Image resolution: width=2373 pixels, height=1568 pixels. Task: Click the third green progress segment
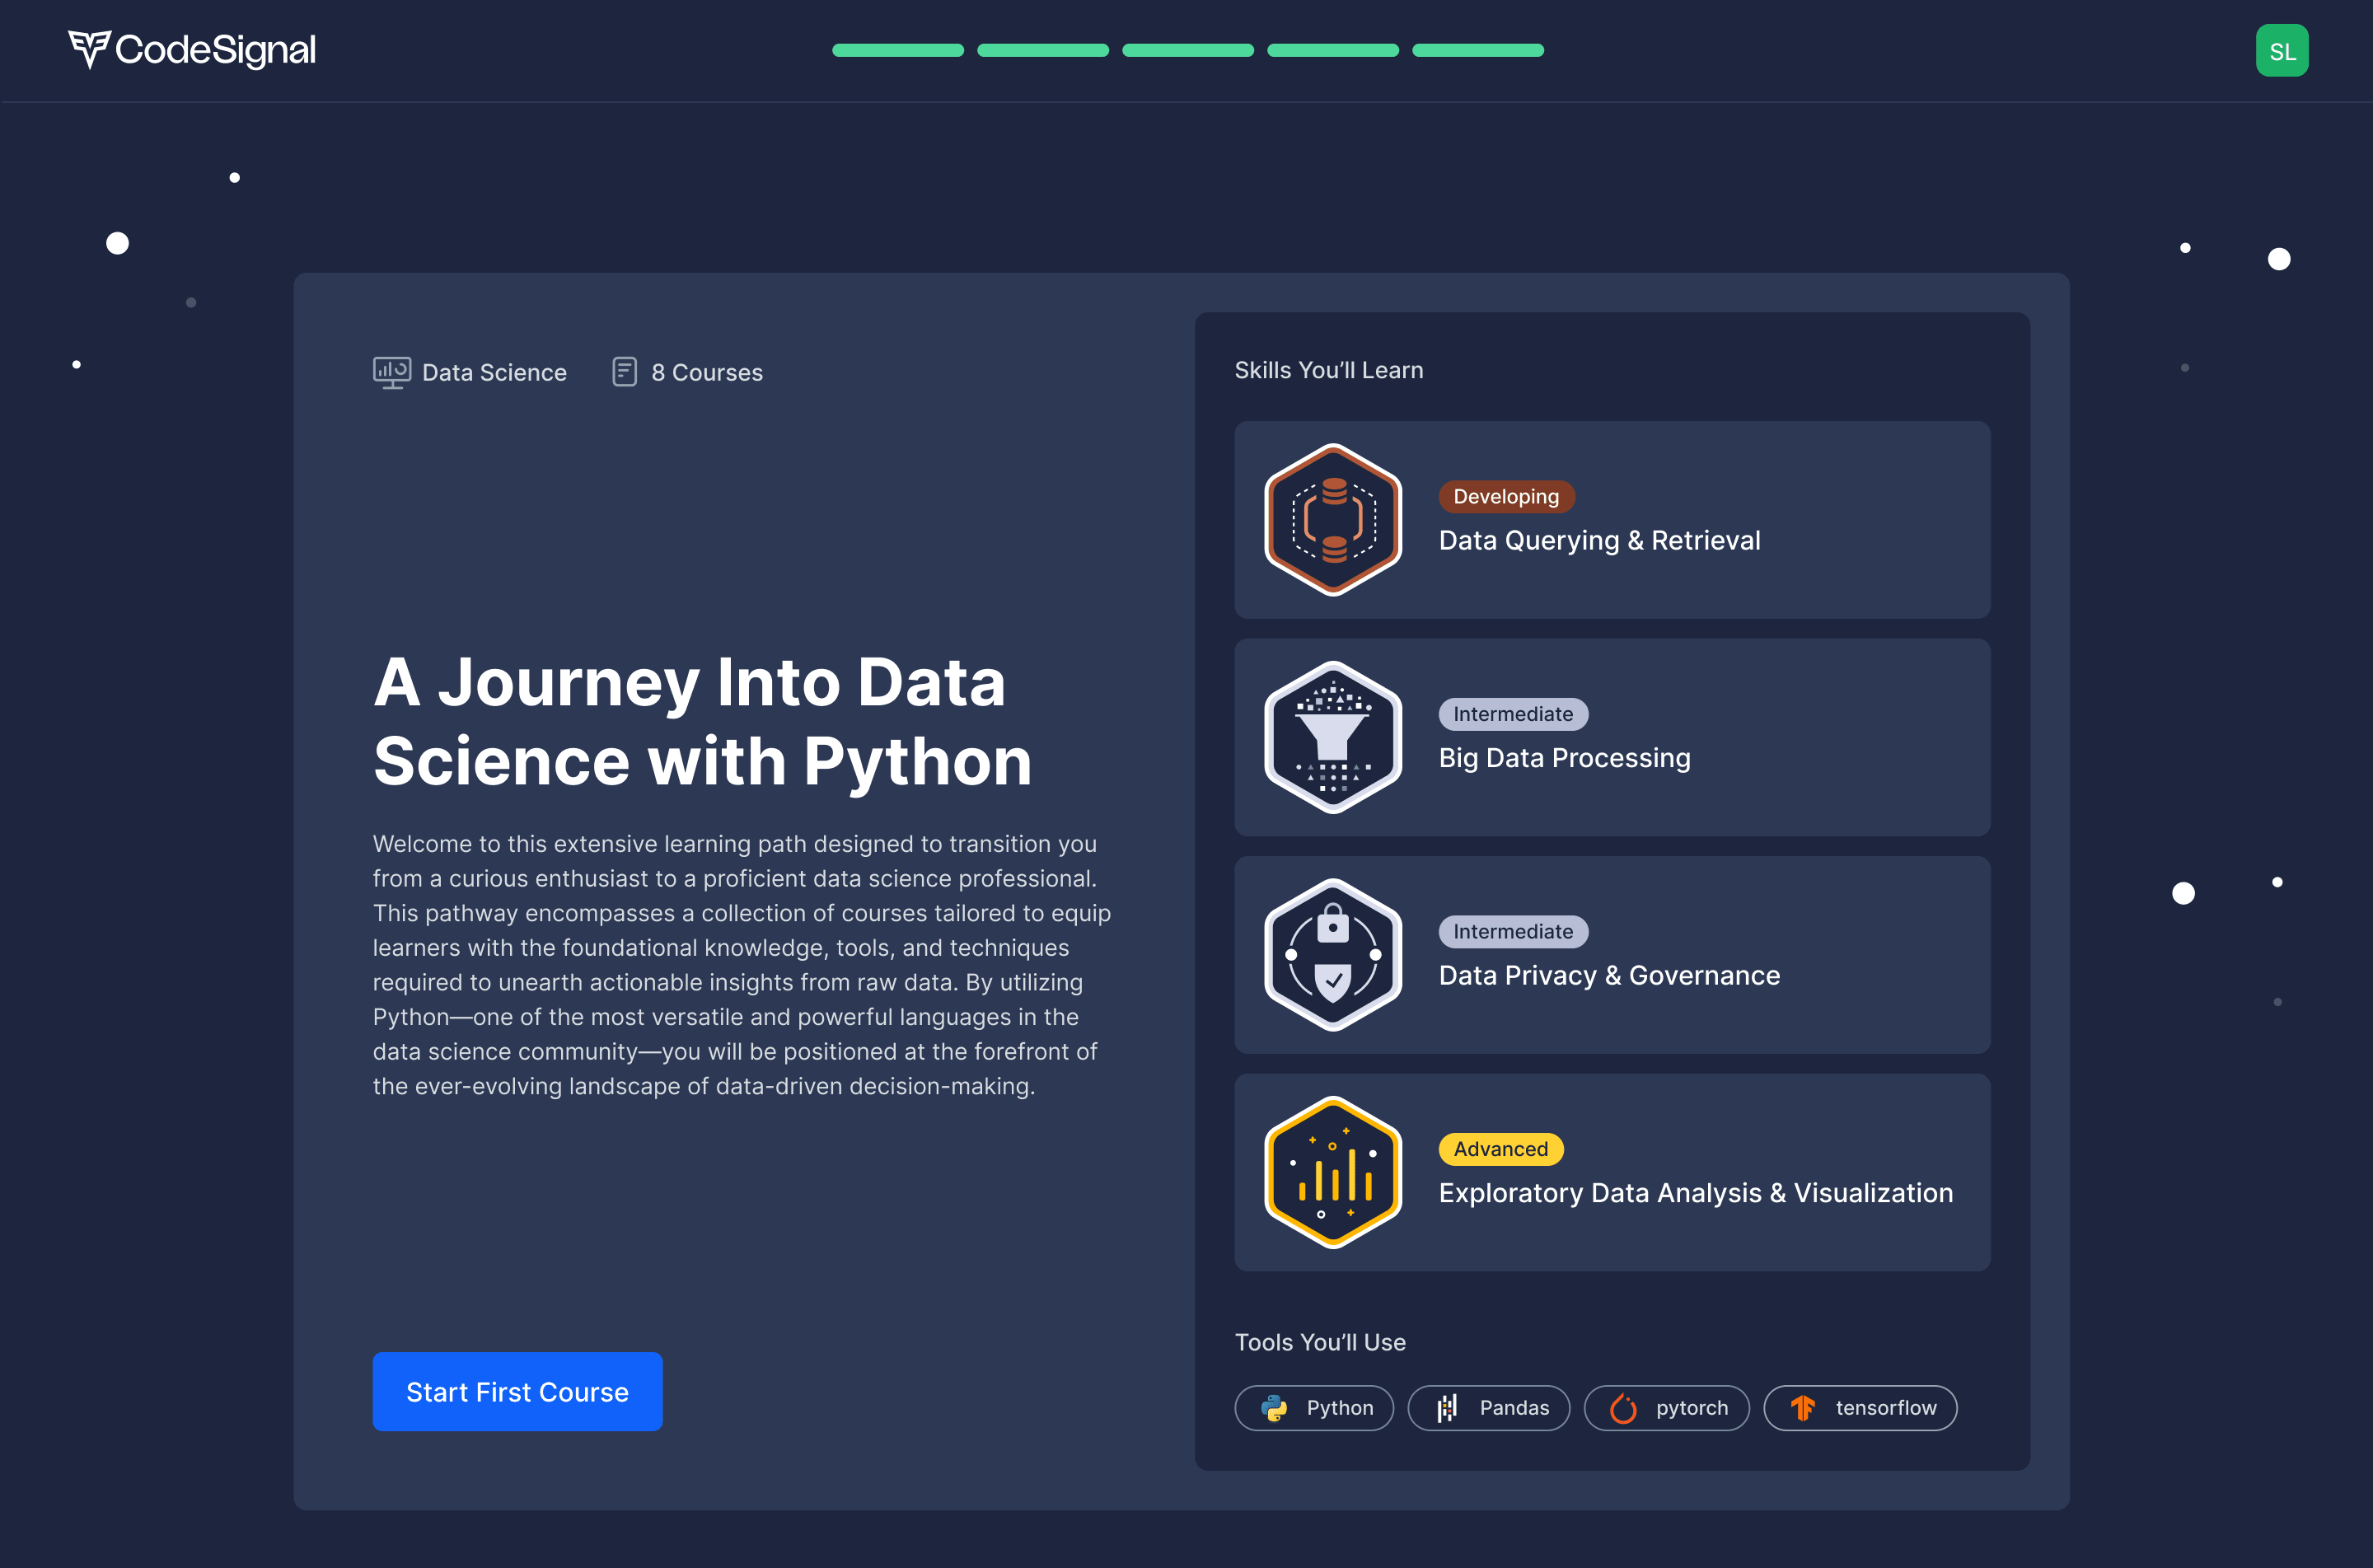1188,50
